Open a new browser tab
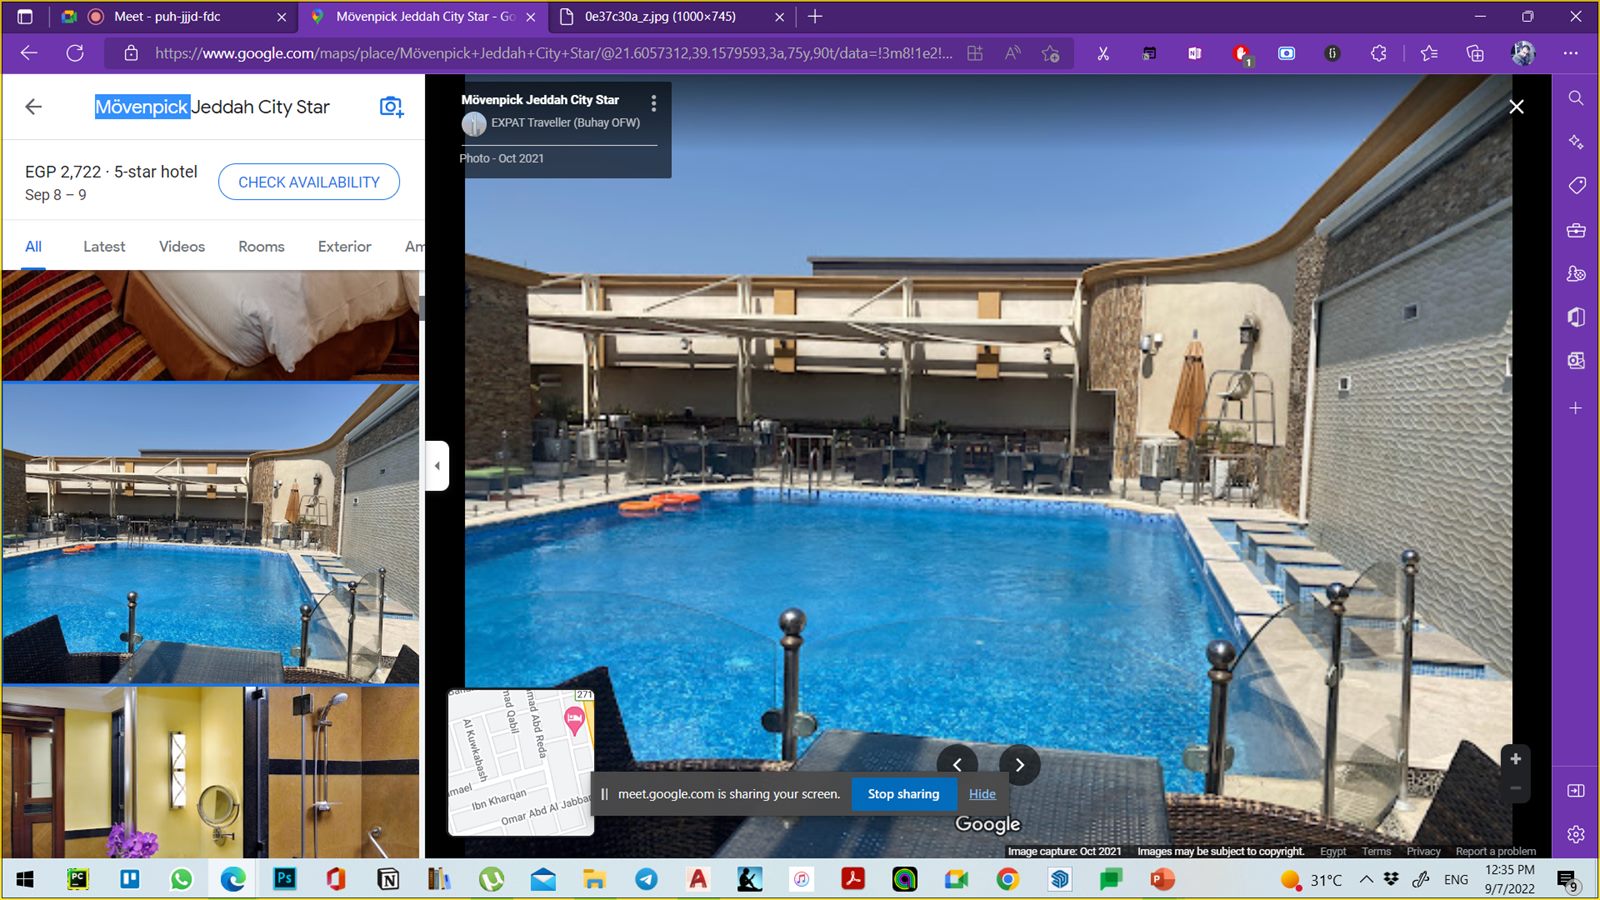1600x900 pixels. coord(815,17)
